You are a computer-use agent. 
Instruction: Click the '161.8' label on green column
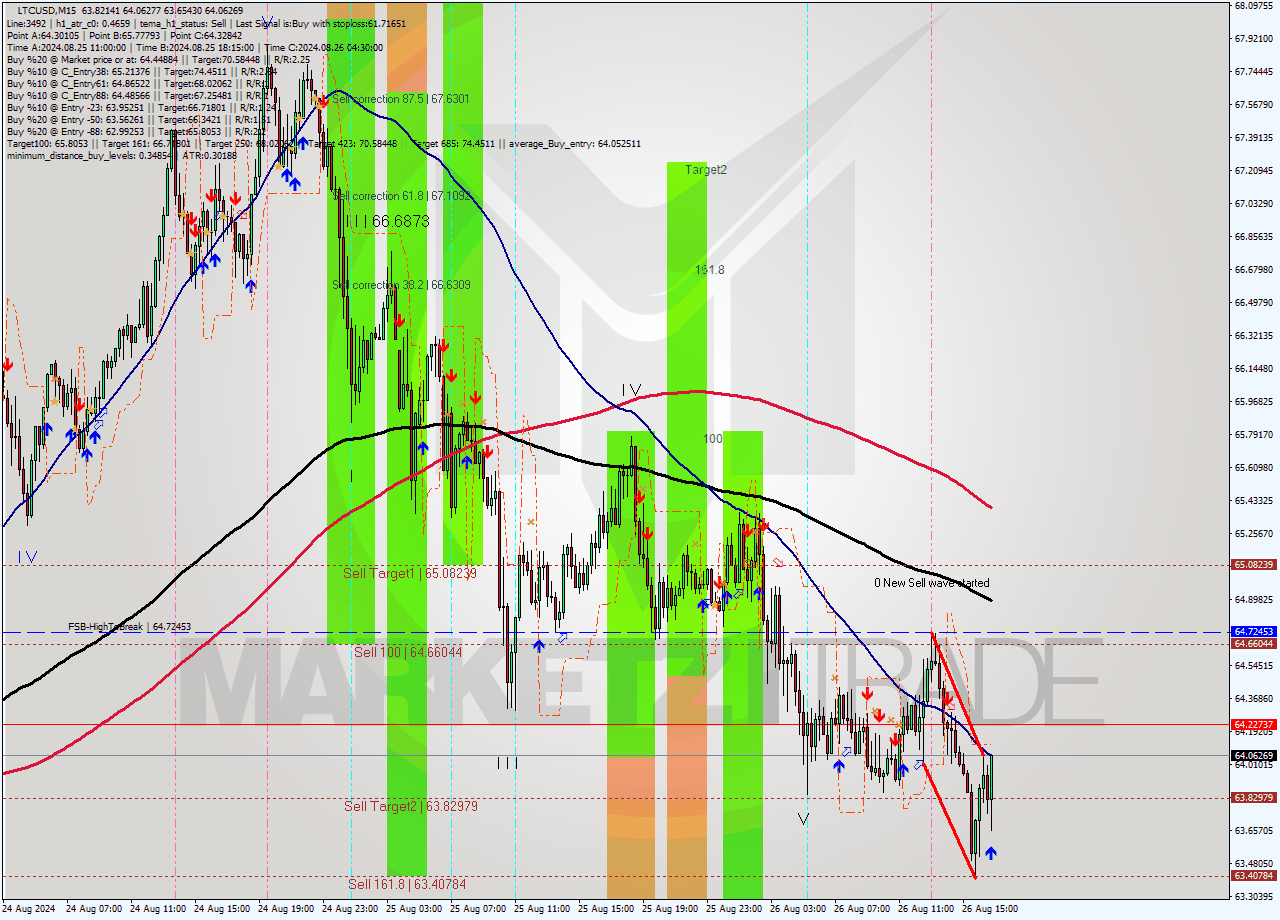click(710, 270)
